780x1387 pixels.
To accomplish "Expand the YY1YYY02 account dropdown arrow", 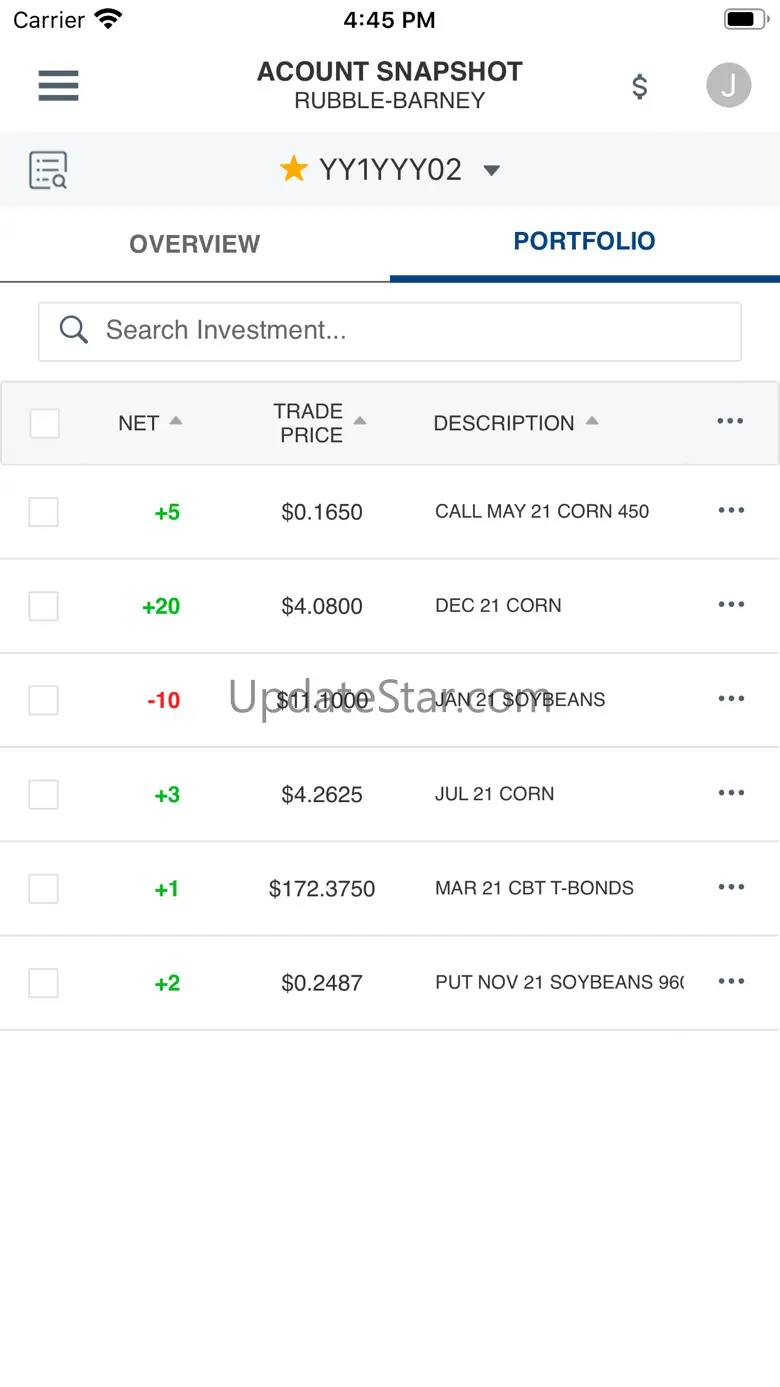I will 491,171.
